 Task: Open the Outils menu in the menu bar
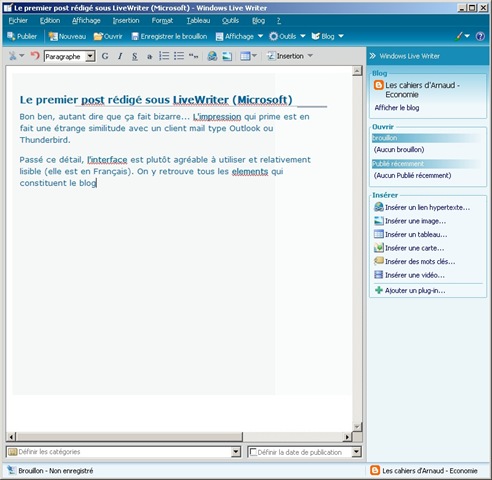230,21
